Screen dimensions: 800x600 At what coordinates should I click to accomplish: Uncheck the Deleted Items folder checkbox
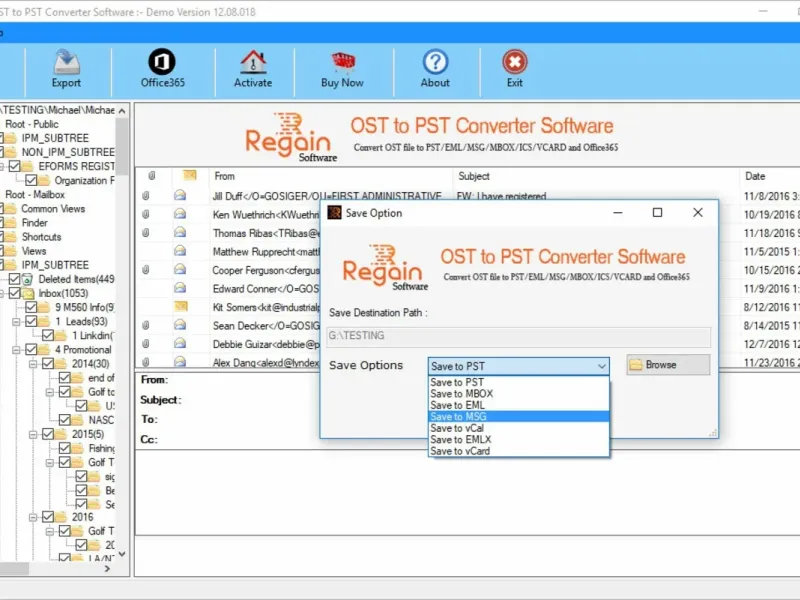click(x=15, y=280)
